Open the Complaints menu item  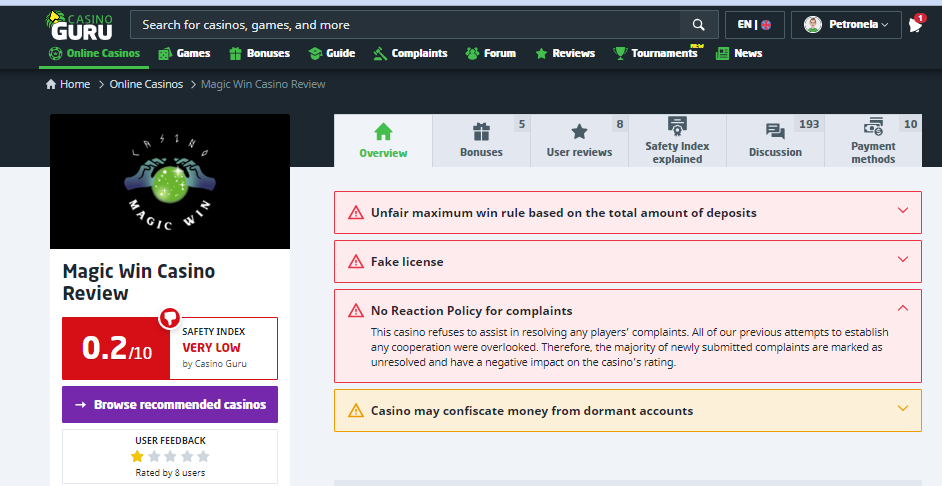[x=410, y=54]
